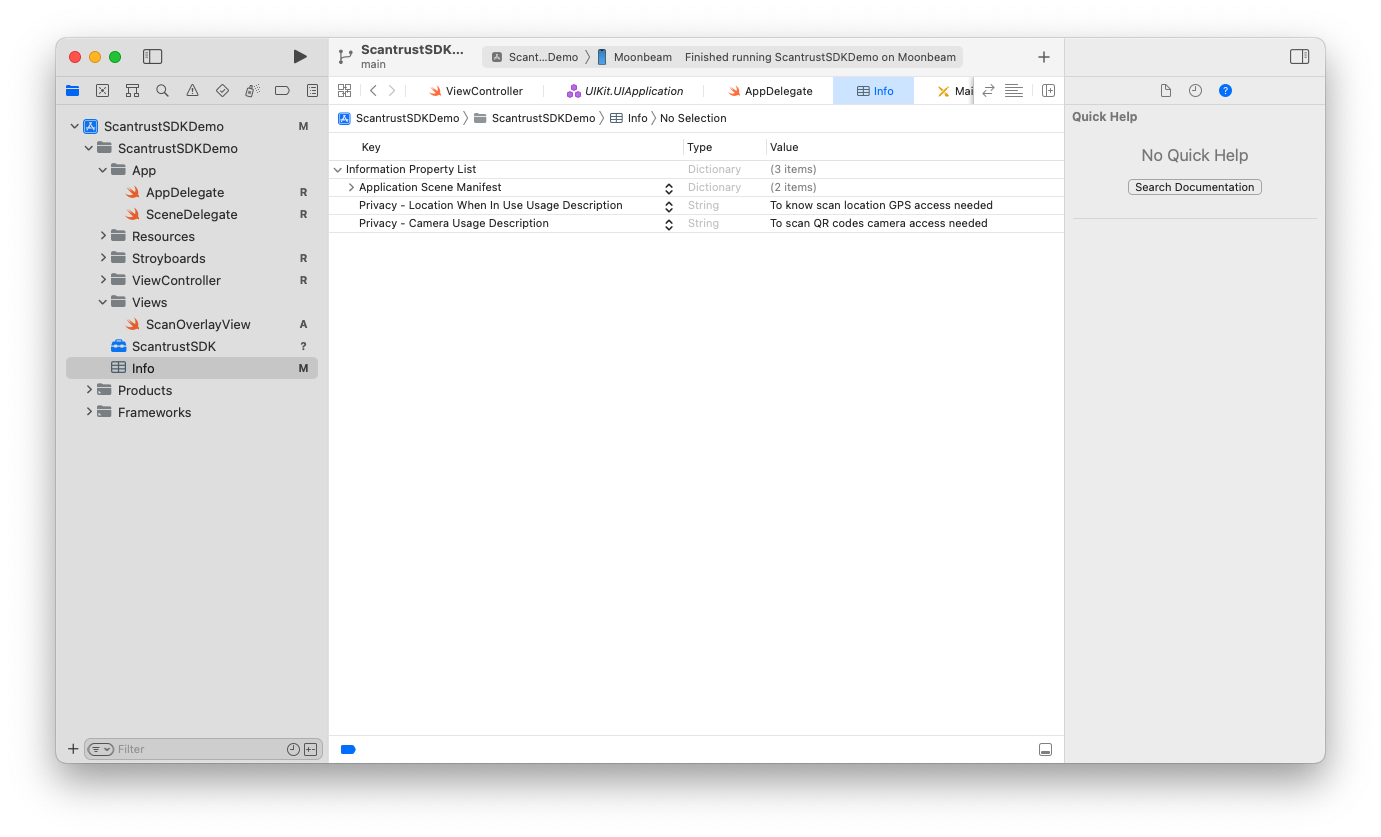Open the Symbol navigator
This screenshot has height=837, width=1381.
tap(132, 91)
